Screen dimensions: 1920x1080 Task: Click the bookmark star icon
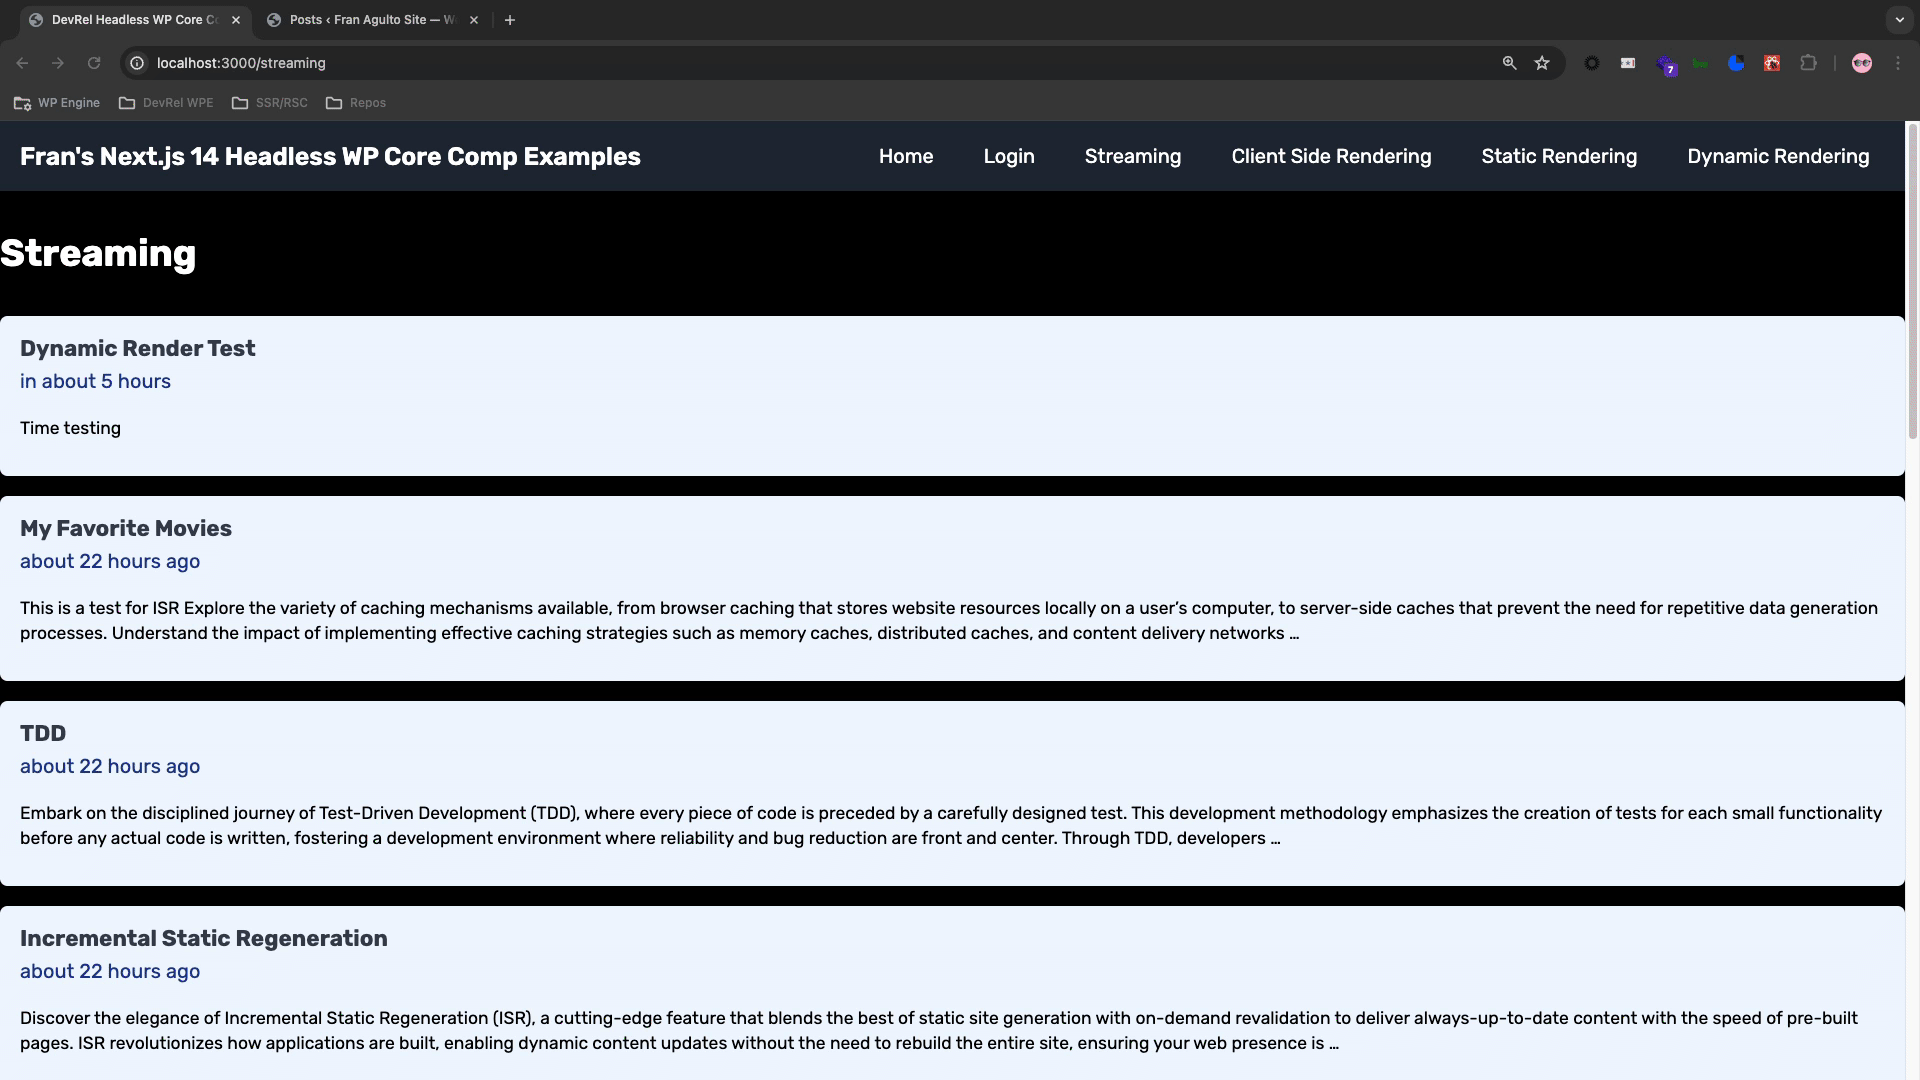1542,63
